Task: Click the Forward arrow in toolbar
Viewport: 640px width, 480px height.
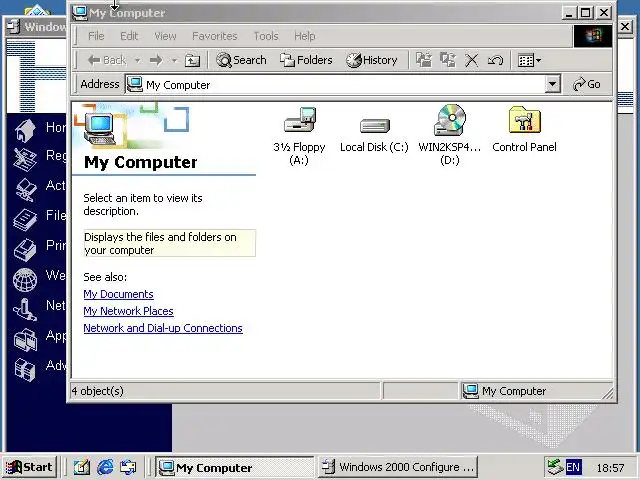Action: click(156, 60)
